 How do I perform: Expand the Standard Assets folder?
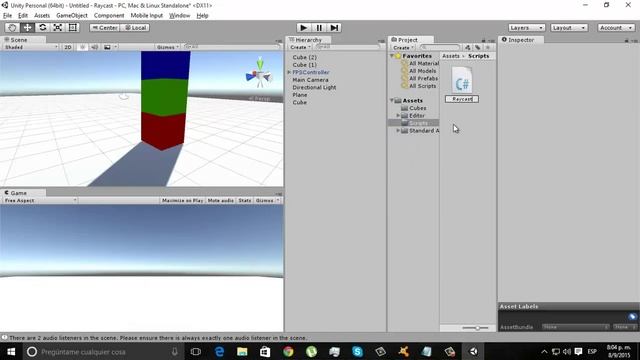click(x=398, y=131)
